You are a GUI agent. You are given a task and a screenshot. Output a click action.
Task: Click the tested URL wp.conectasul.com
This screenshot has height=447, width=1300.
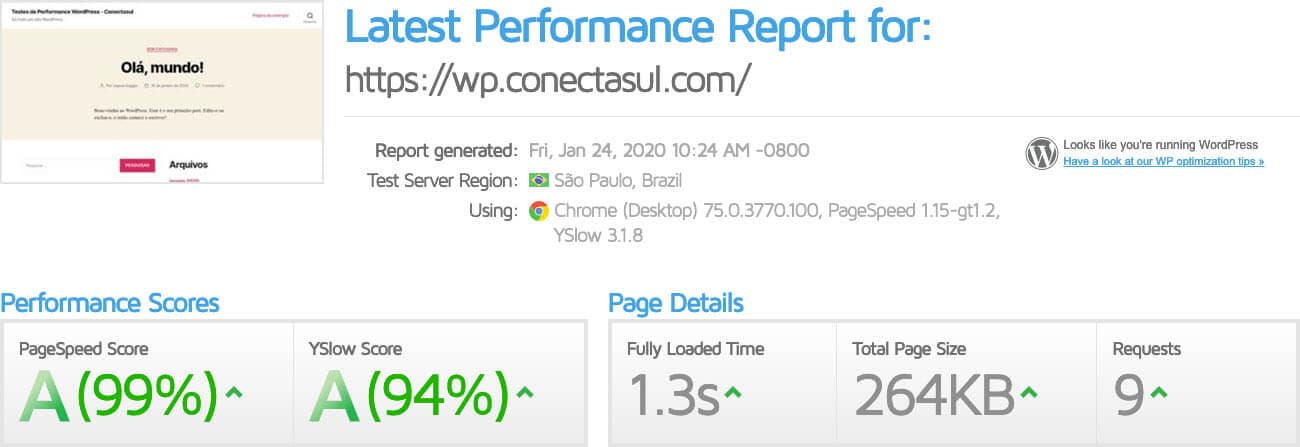click(x=547, y=78)
